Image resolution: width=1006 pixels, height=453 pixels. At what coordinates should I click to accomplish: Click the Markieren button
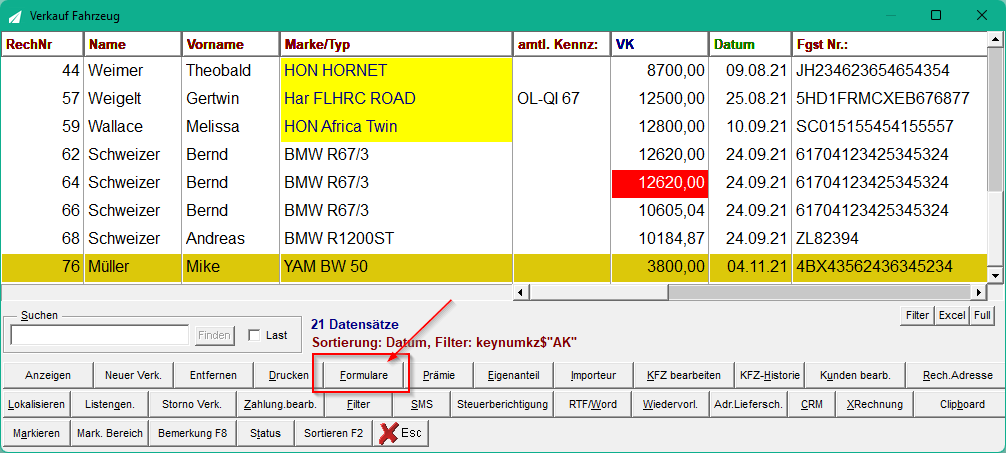tap(36, 433)
